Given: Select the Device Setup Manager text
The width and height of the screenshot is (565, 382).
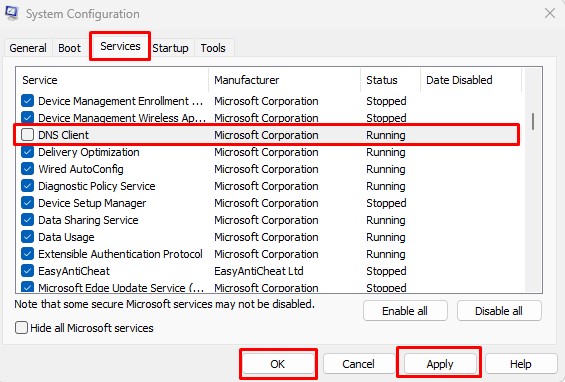Looking at the screenshot, I should click(x=92, y=203).
